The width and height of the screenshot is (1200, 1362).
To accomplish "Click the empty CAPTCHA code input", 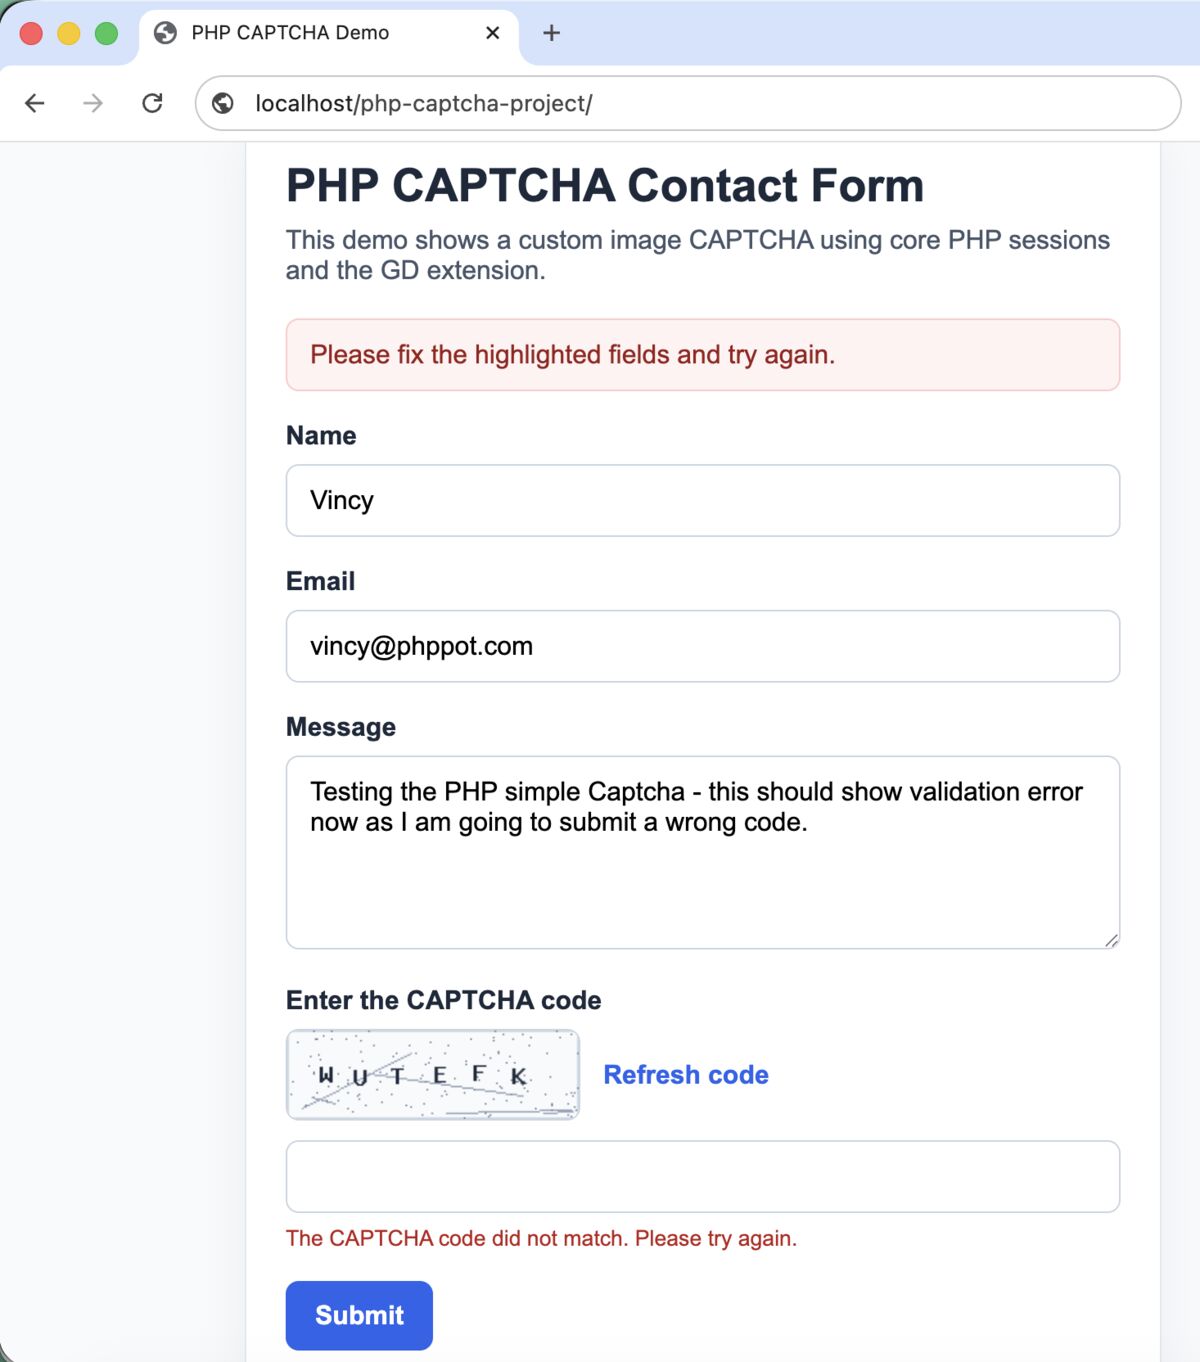I will click(703, 1176).
